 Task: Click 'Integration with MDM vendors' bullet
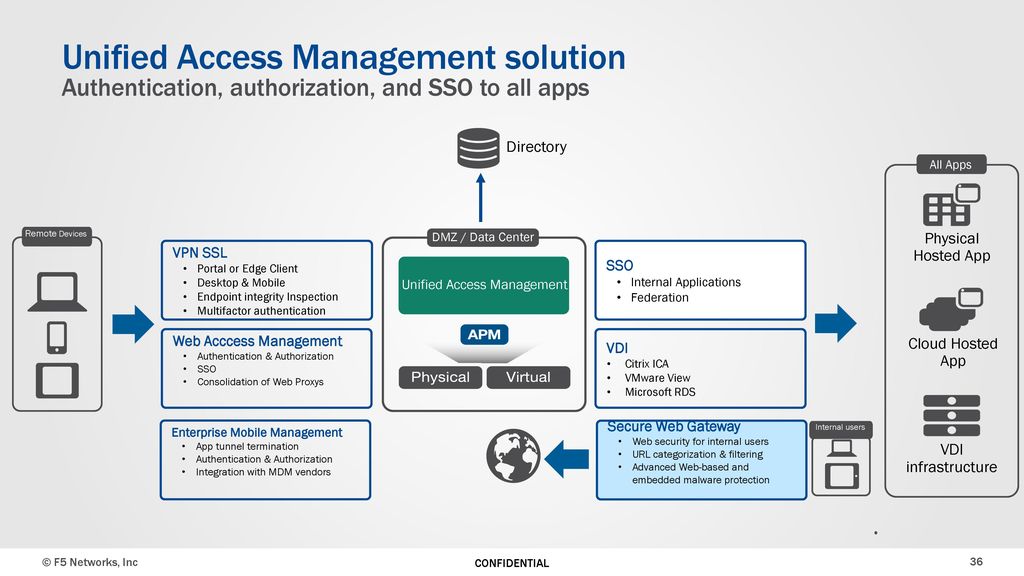(x=263, y=472)
